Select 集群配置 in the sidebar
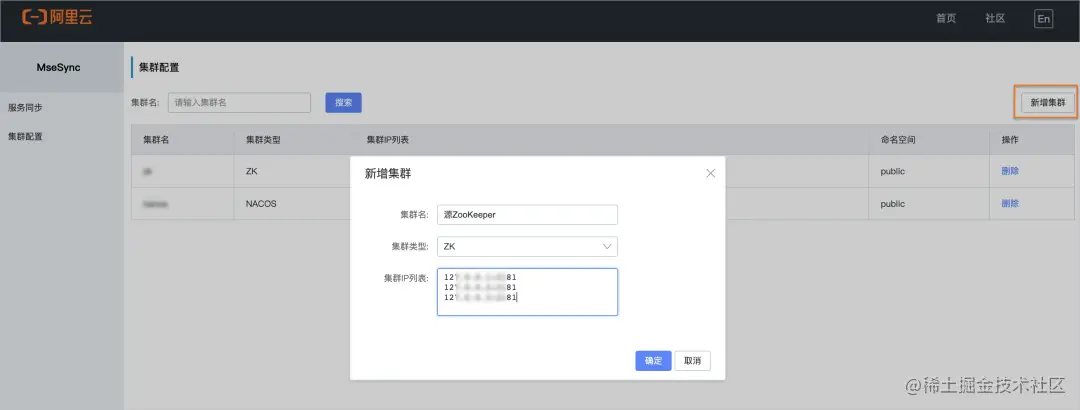Image resolution: width=1080 pixels, height=410 pixels. click(25, 136)
